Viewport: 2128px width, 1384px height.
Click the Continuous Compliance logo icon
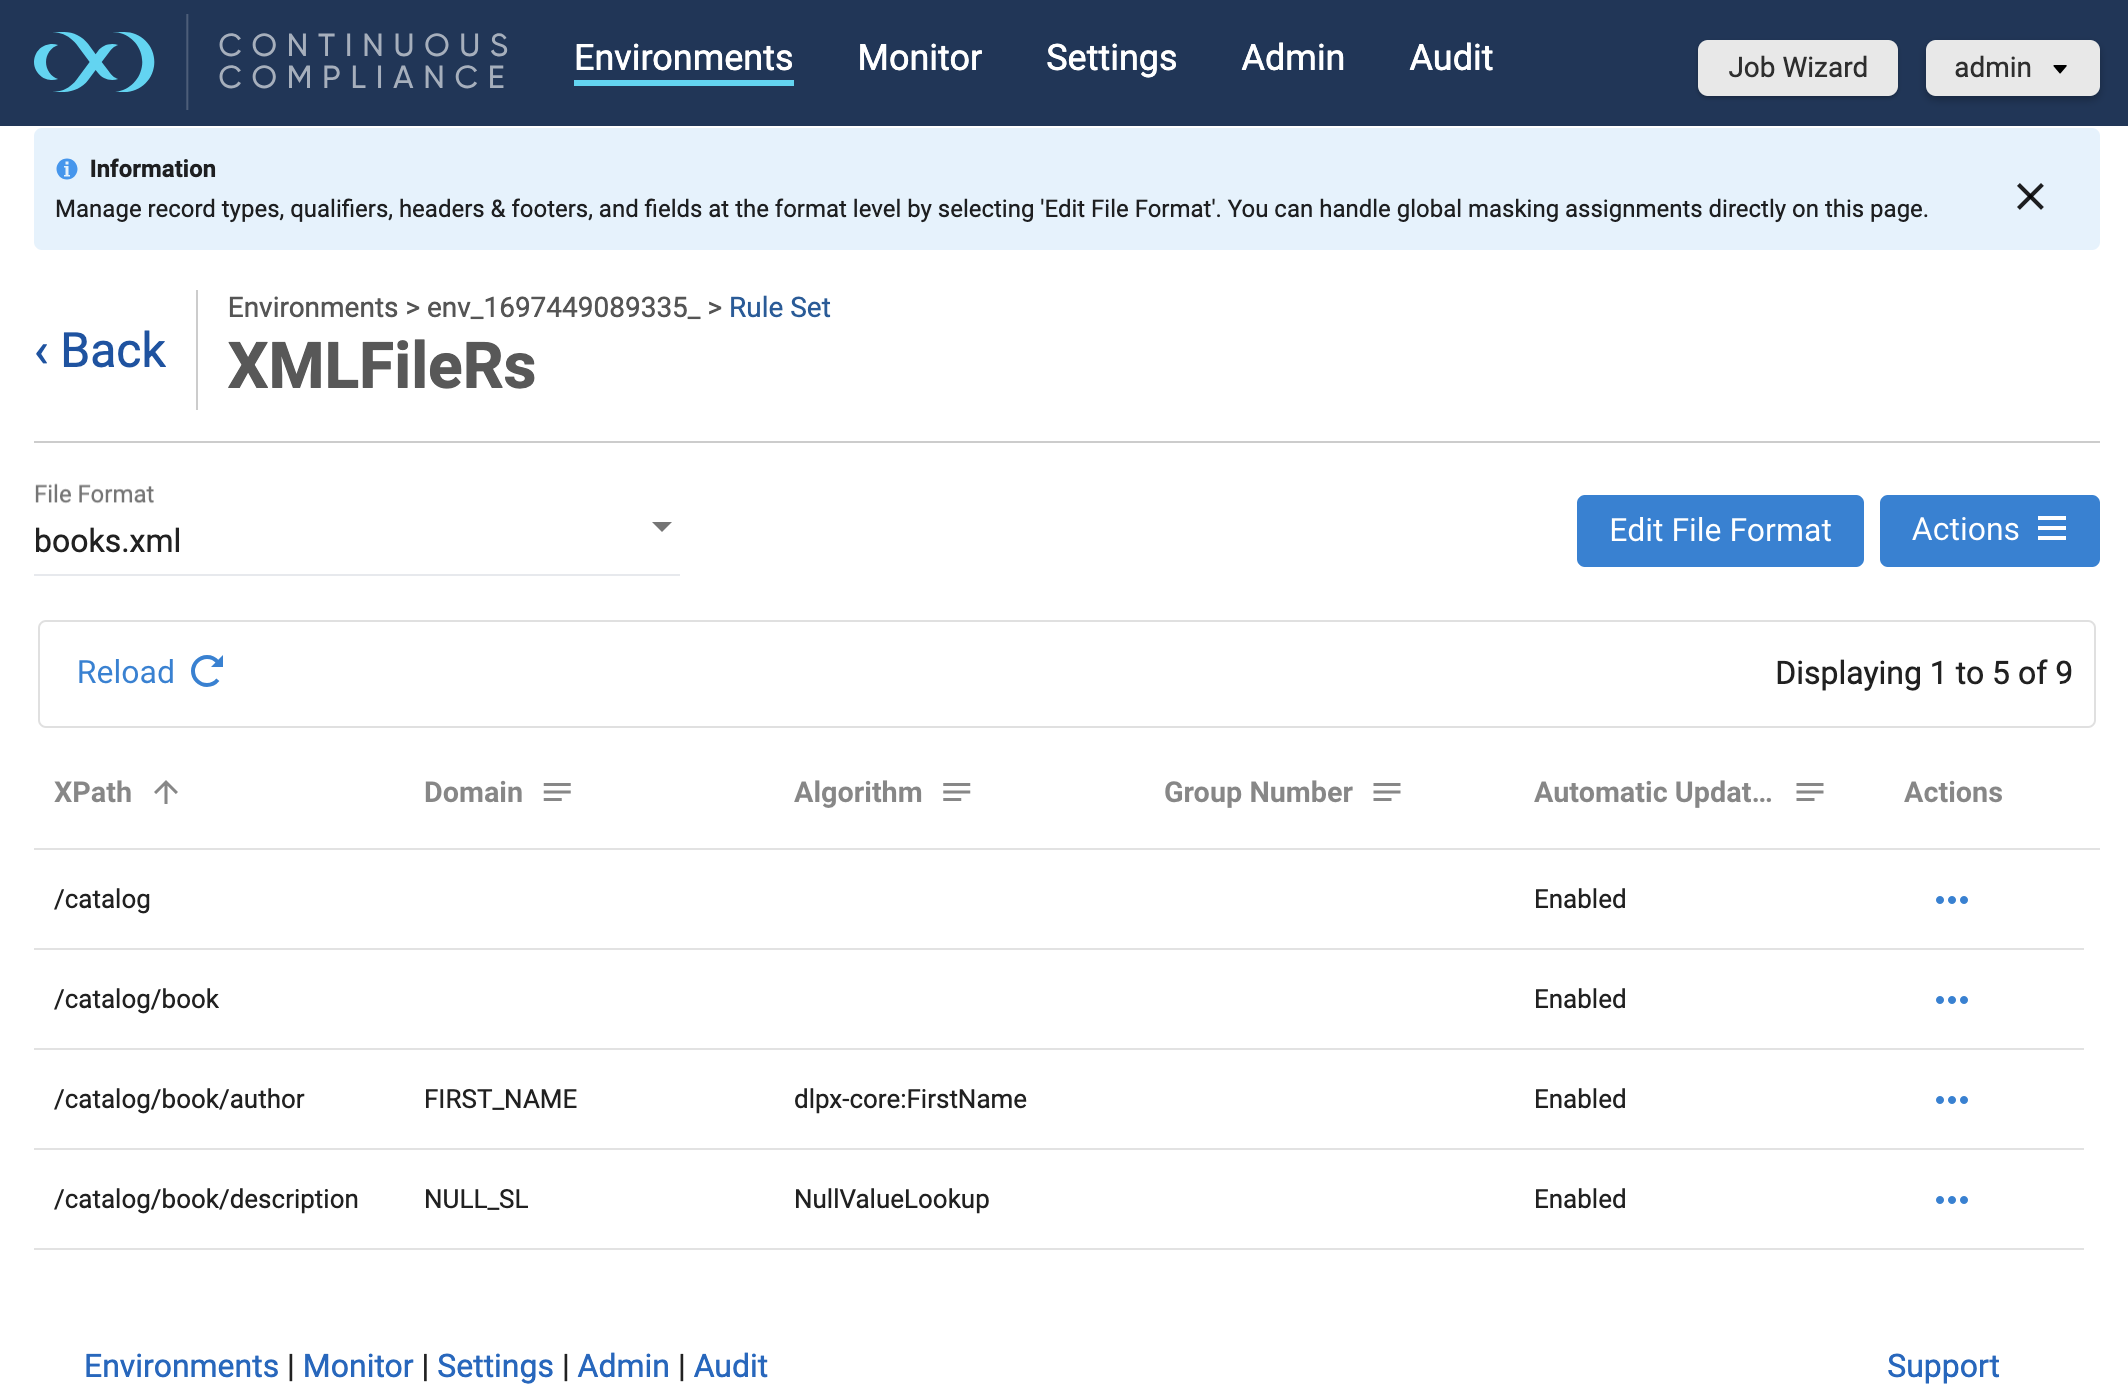[x=94, y=62]
